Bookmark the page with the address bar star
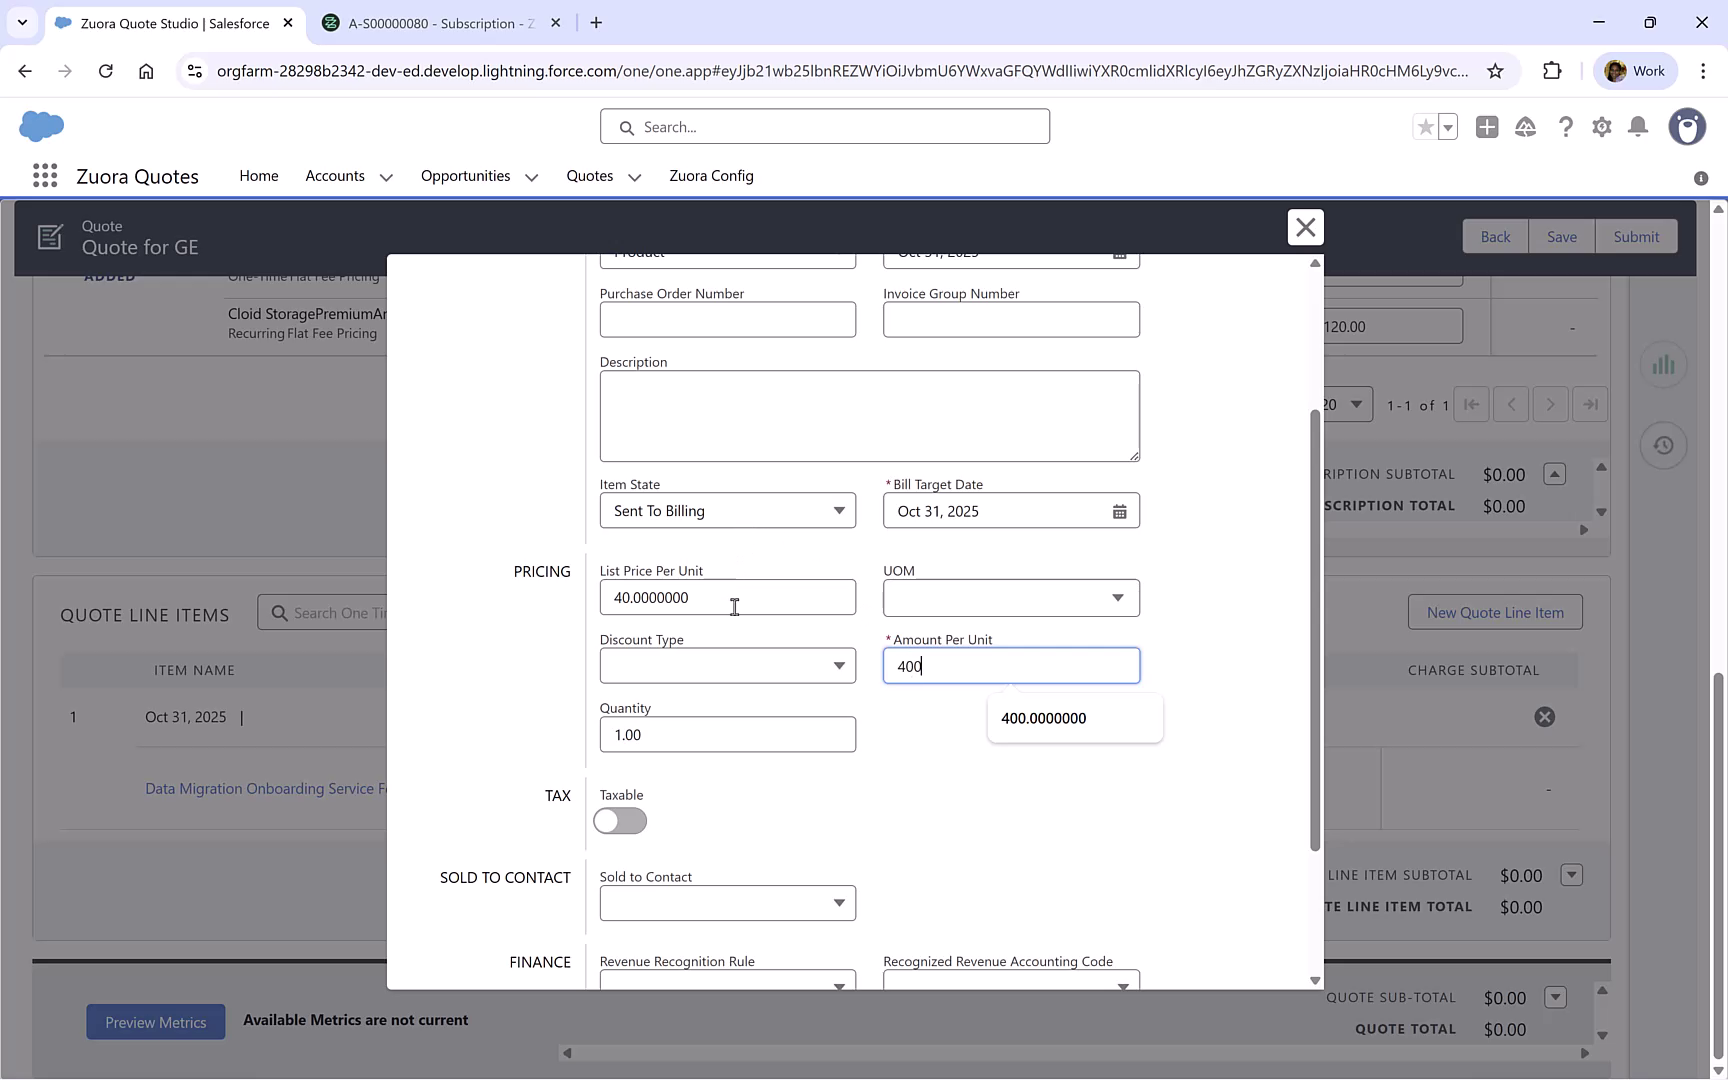This screenshot has width=1728, height=1080. pos(1495,71)
